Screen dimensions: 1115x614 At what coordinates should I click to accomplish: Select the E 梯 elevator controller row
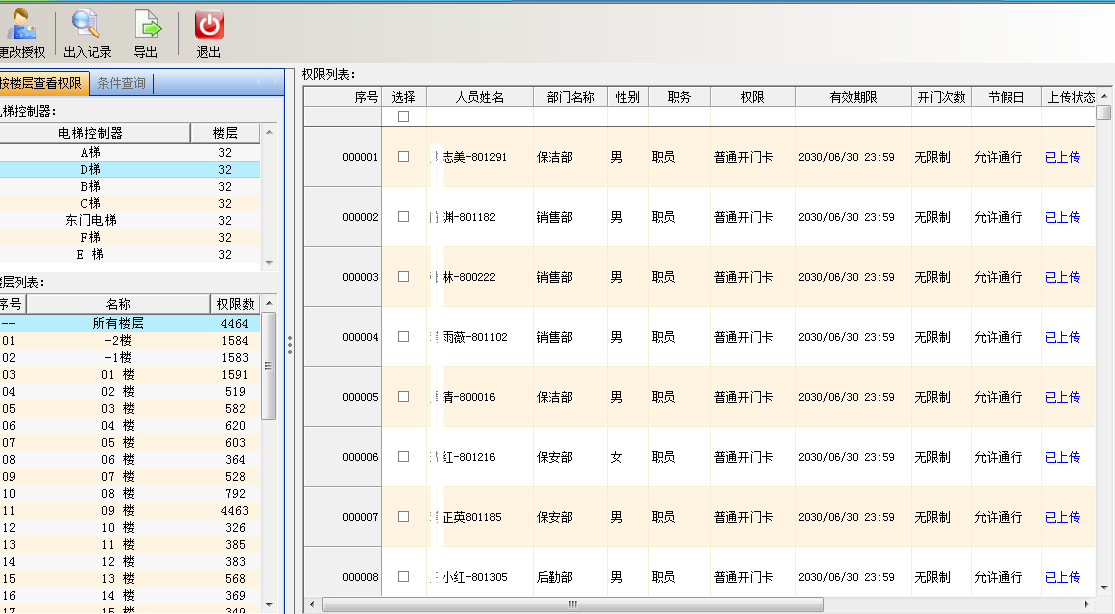129,255
